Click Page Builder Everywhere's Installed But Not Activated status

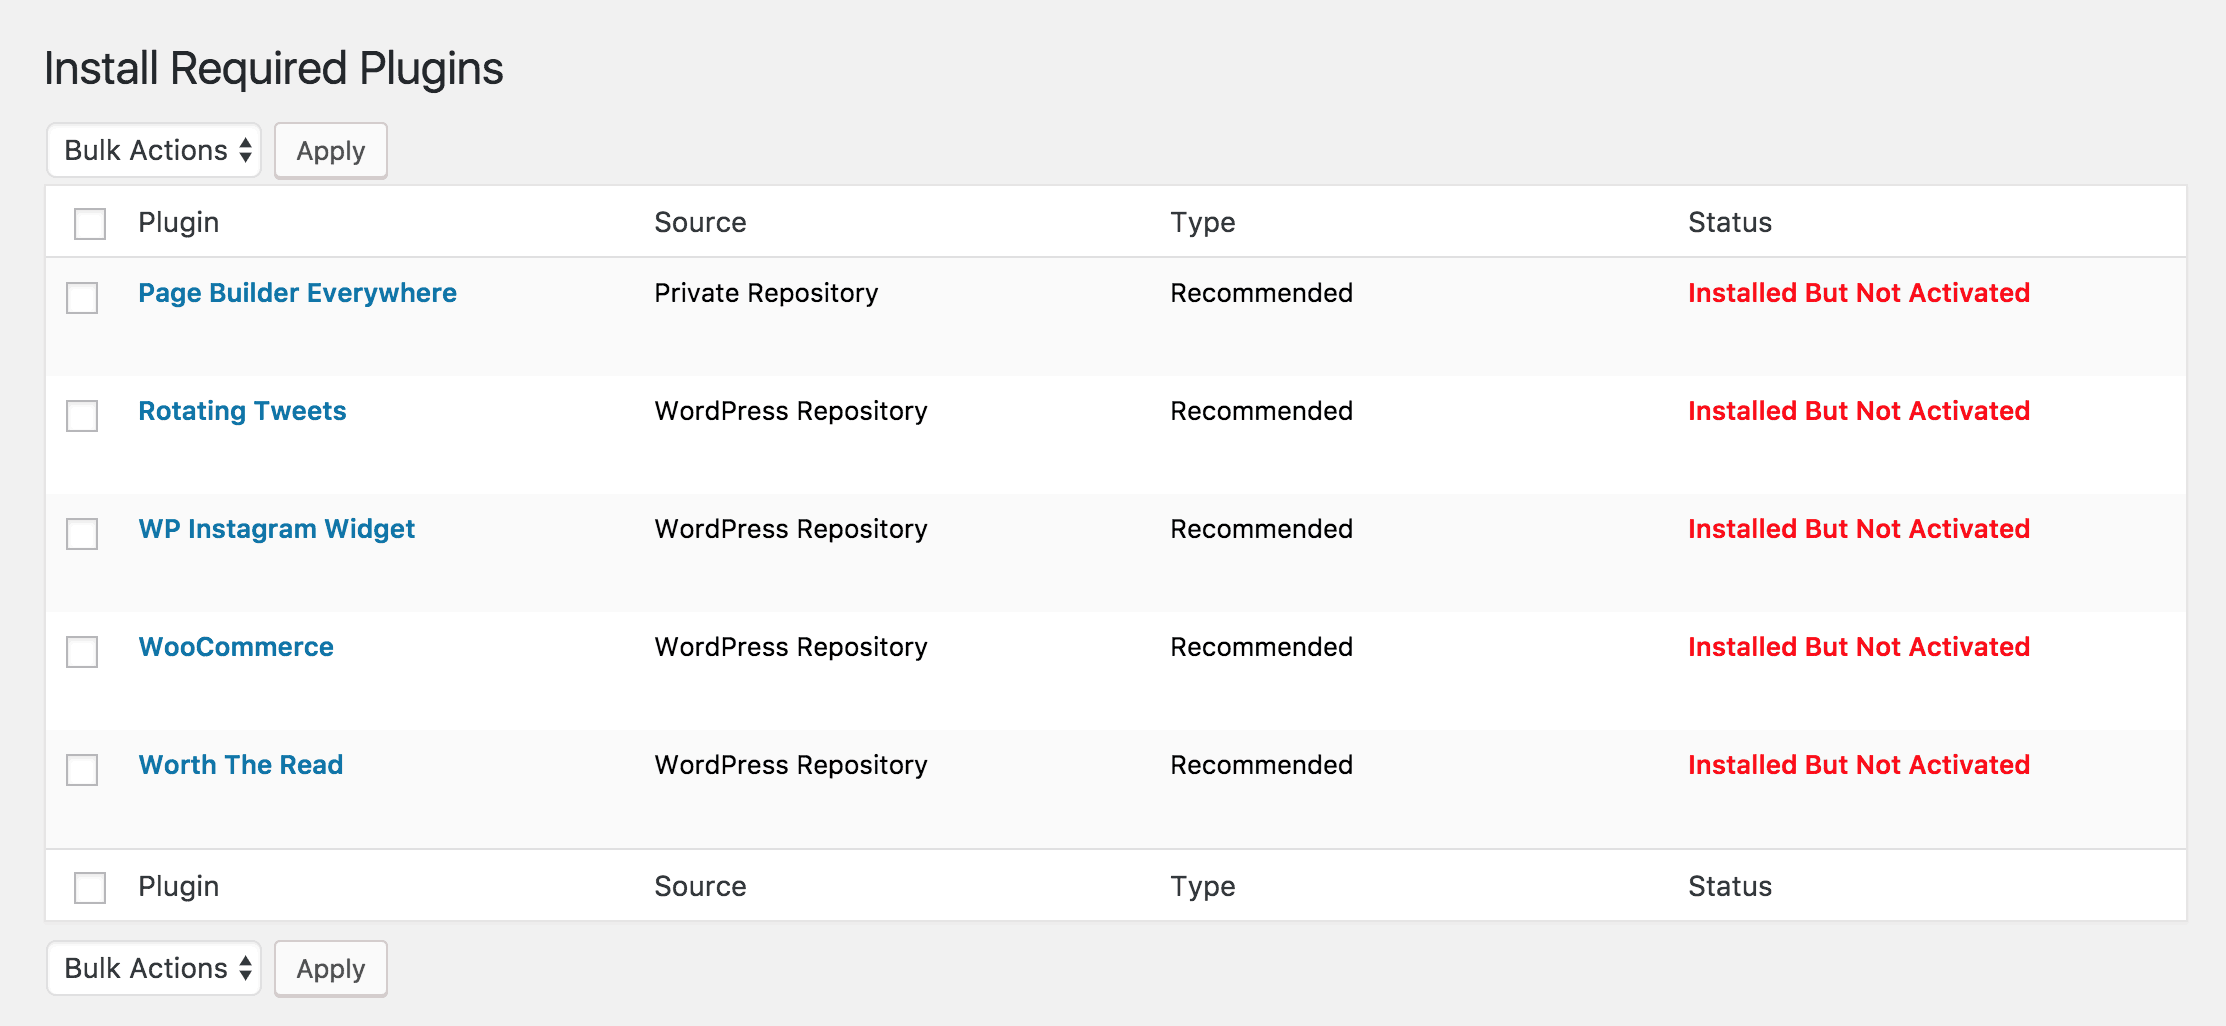(1859, 293)
